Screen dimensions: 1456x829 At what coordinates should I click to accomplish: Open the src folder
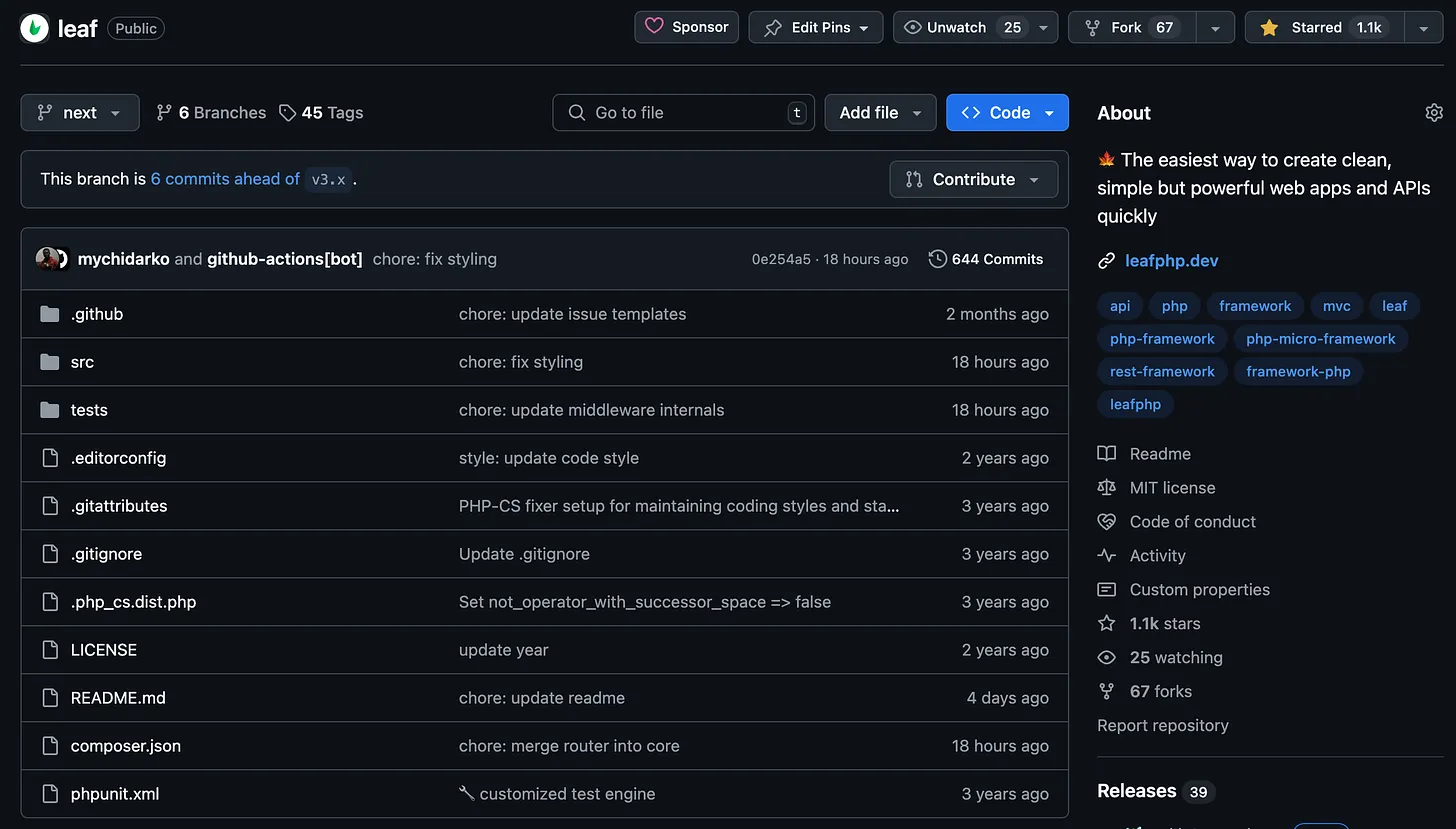[82, 362]
